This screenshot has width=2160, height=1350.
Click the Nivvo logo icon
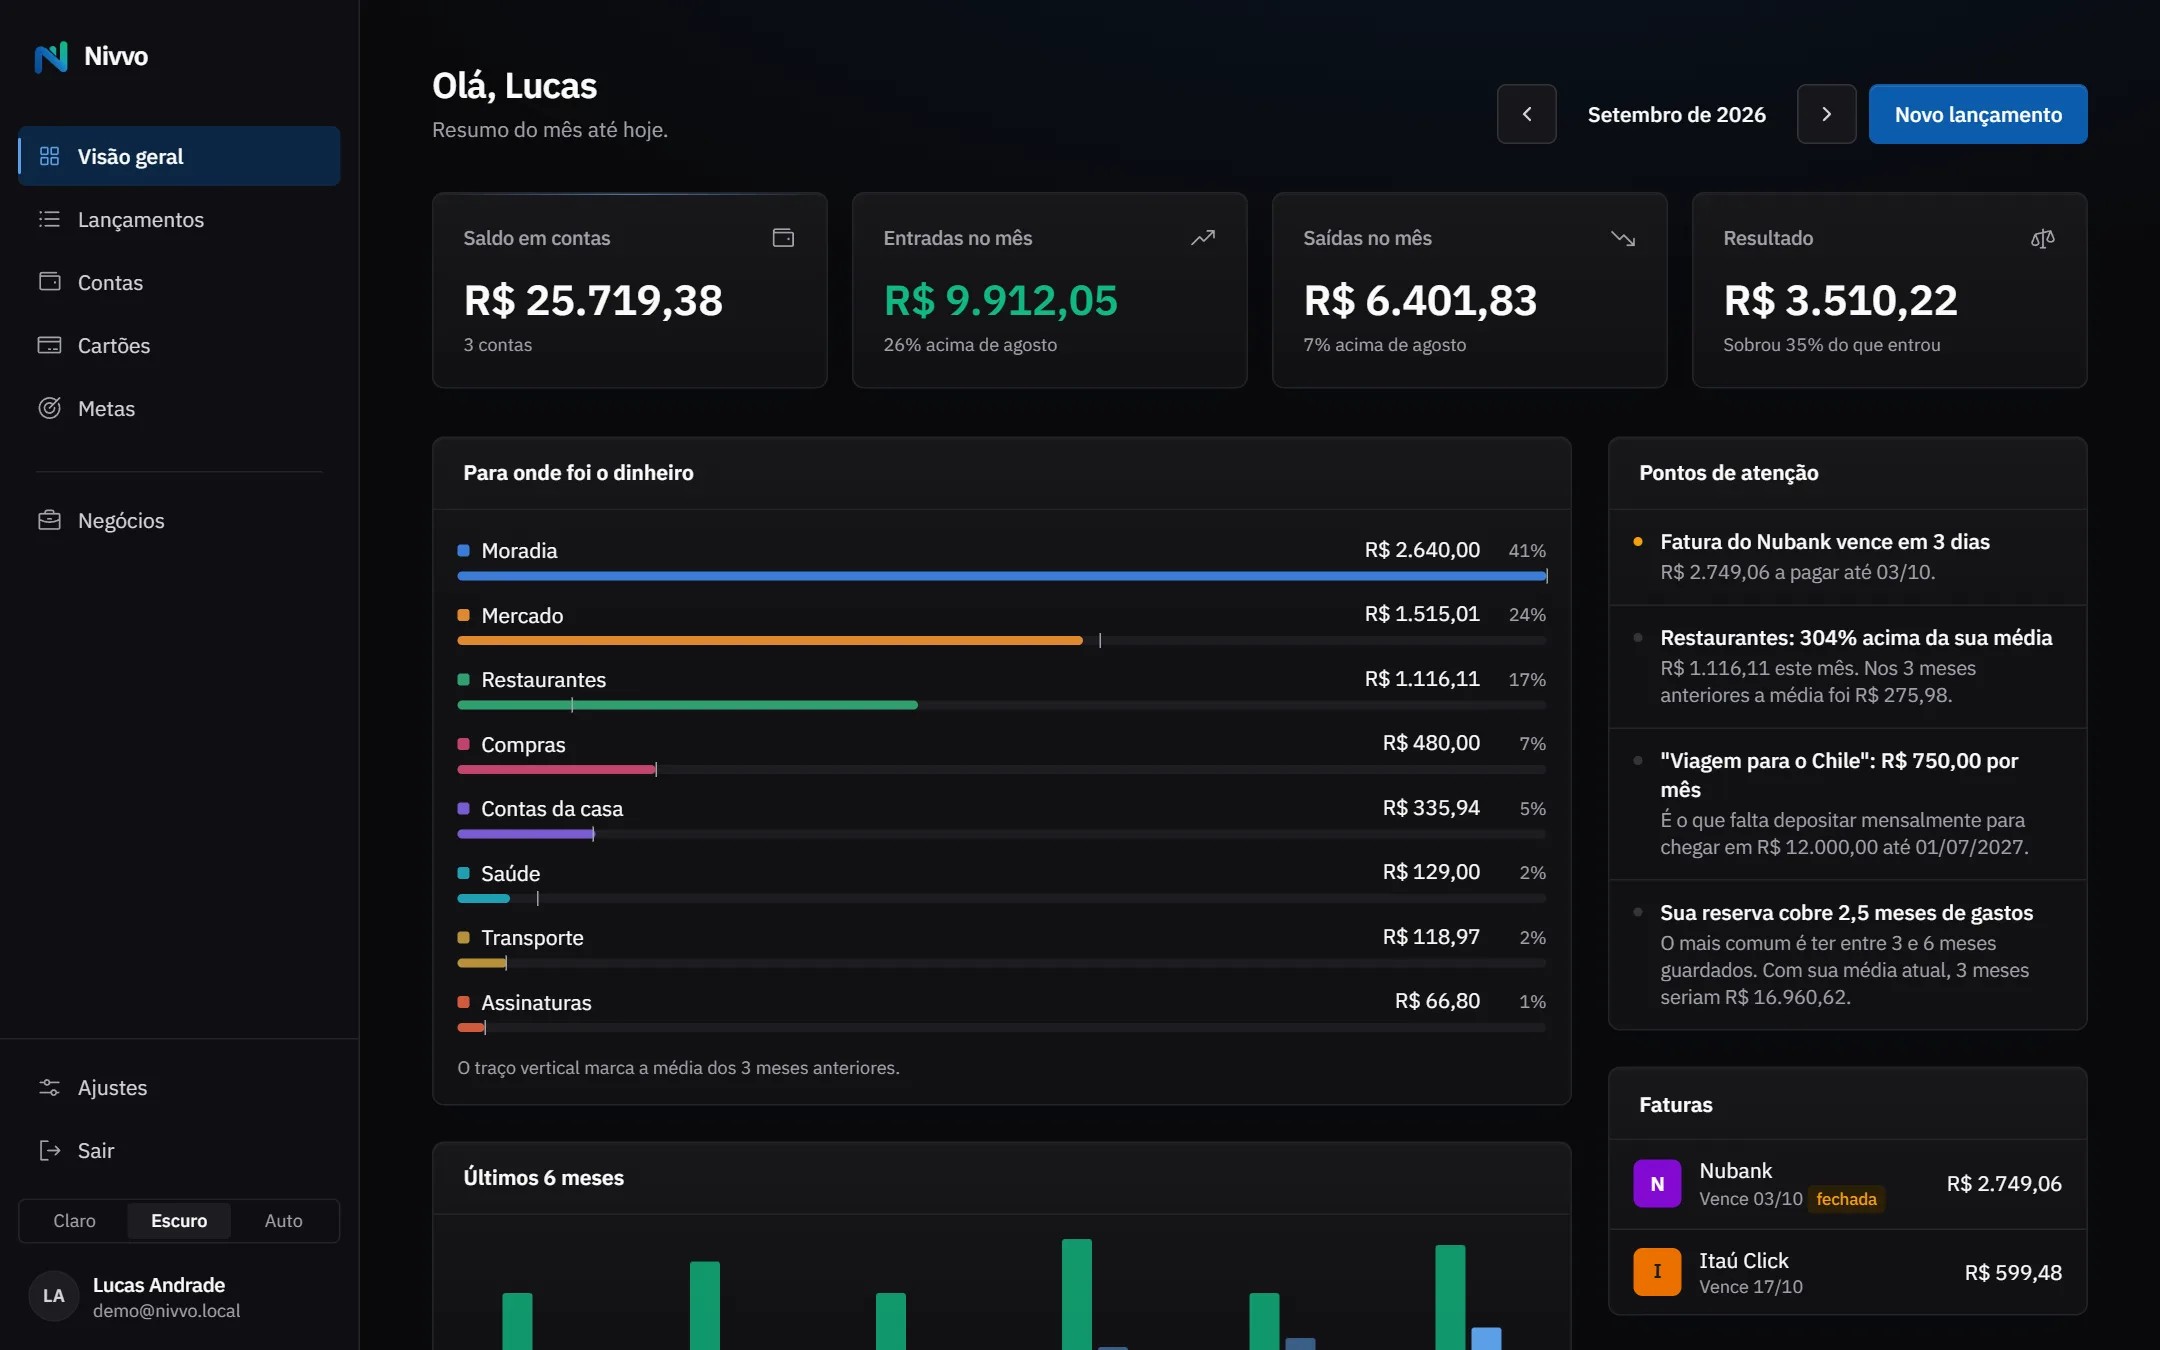[51, 57]
